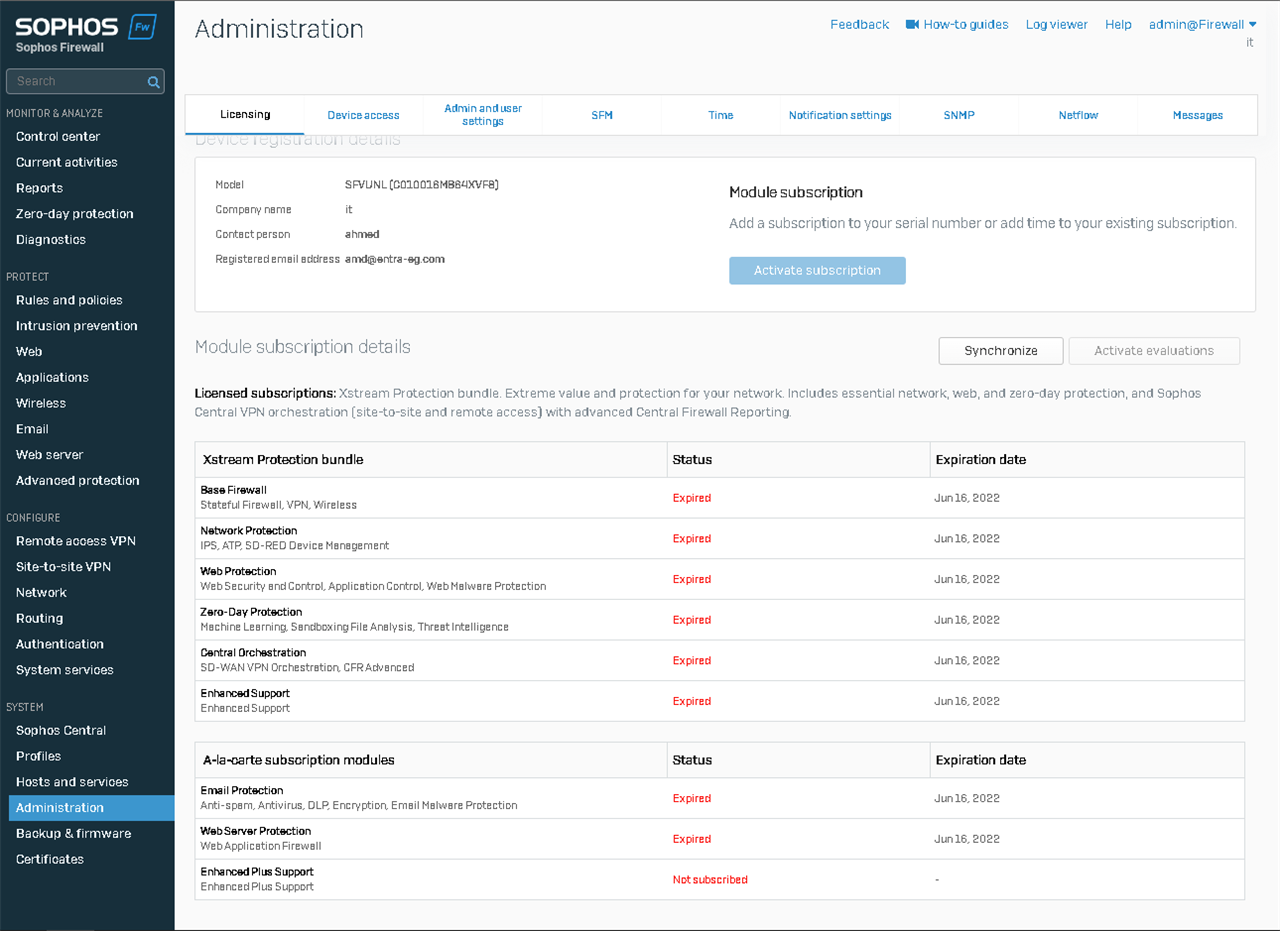
Task: Switch to the SFM tab
Action: point(602,115)
